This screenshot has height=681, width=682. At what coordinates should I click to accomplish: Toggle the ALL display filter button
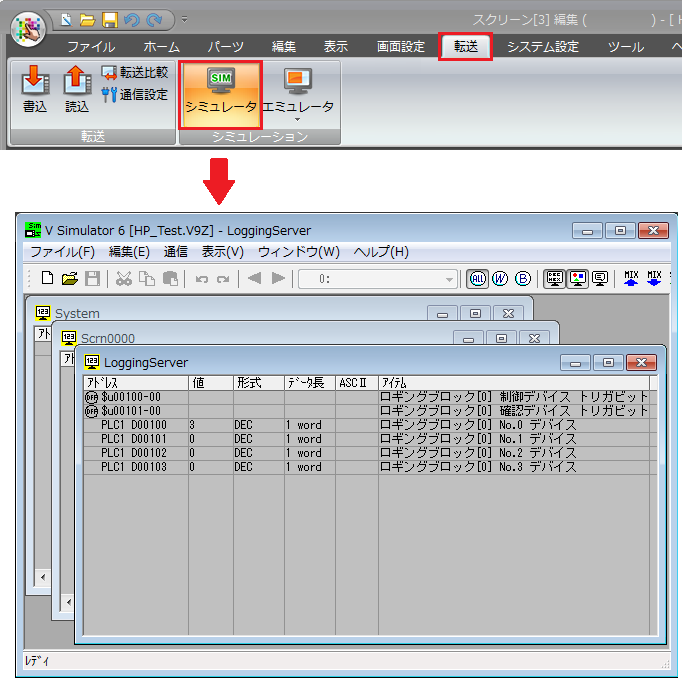click(x=477, y=279)
